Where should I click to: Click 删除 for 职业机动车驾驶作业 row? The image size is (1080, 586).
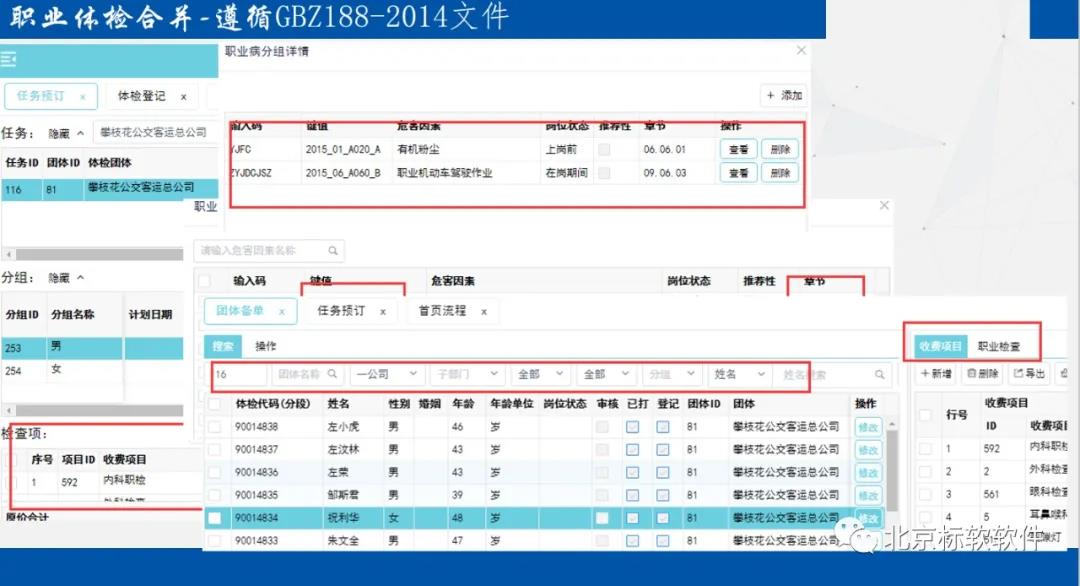point(780,173)
